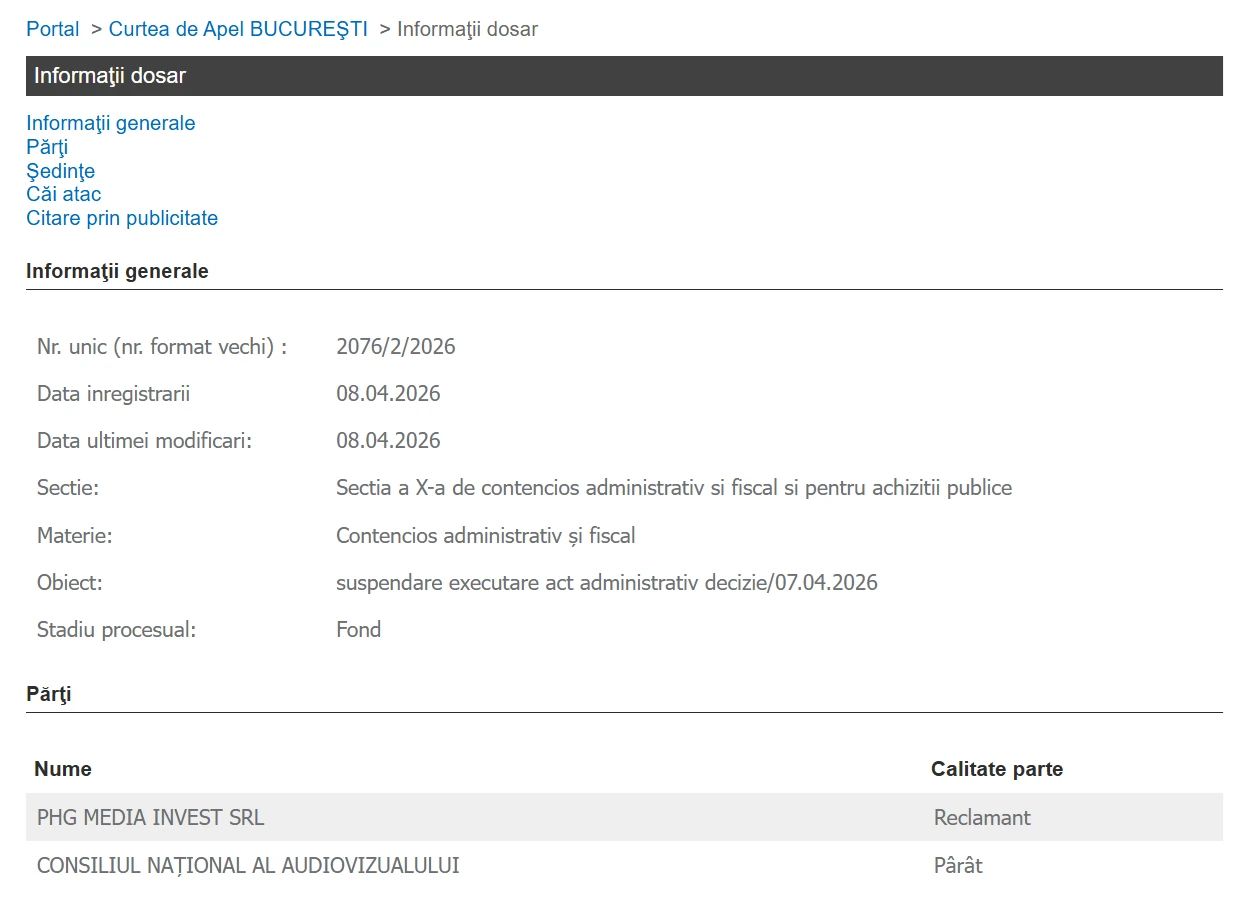The width and height of the screenshot is (1250, 905).
Task: Click the Portal breadcrumb link
Action: pyautogui.click(x=53, y=29)
